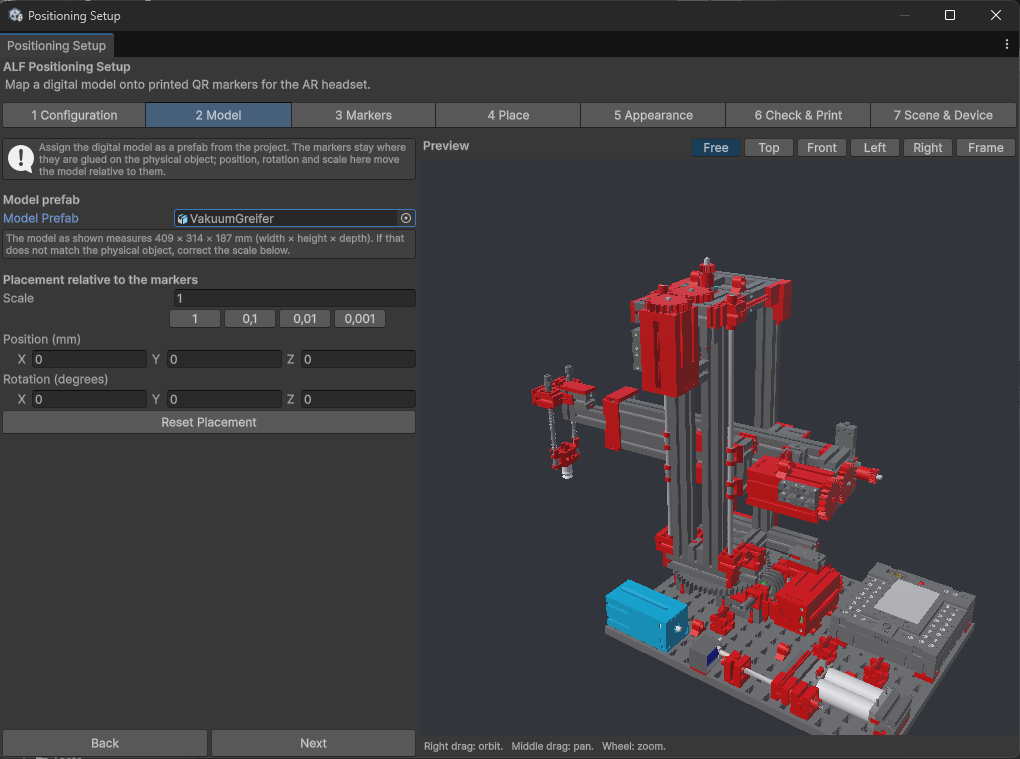The height and width of the screenshot is (759, 1020).
Task: Click the Next button
Action: click(x=313, y=743)
